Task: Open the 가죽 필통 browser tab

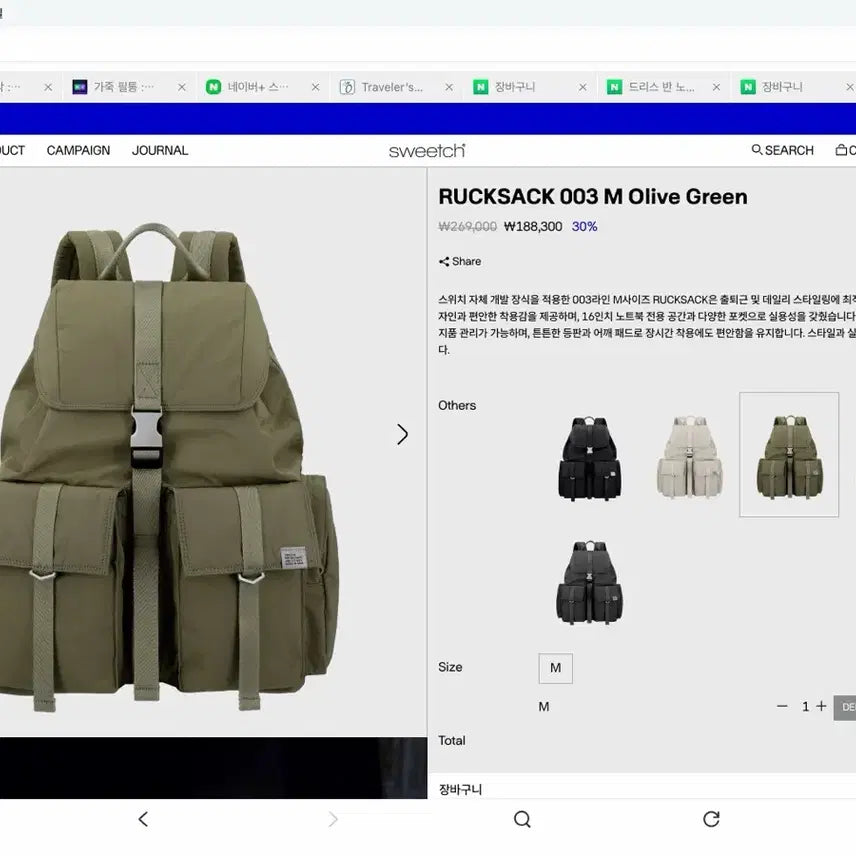Action: (x=129, y=87)
